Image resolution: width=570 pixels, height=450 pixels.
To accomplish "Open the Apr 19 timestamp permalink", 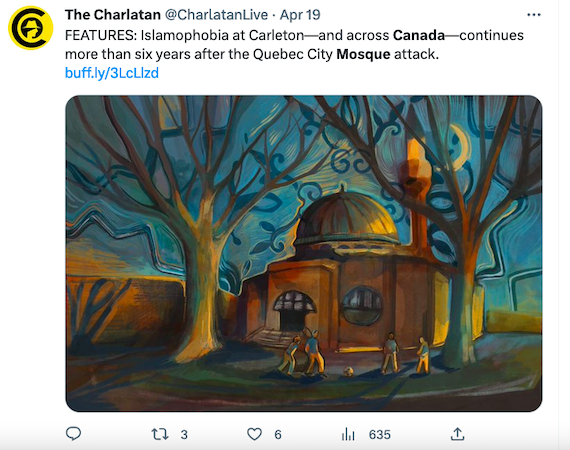I will (x=300, y=15).
